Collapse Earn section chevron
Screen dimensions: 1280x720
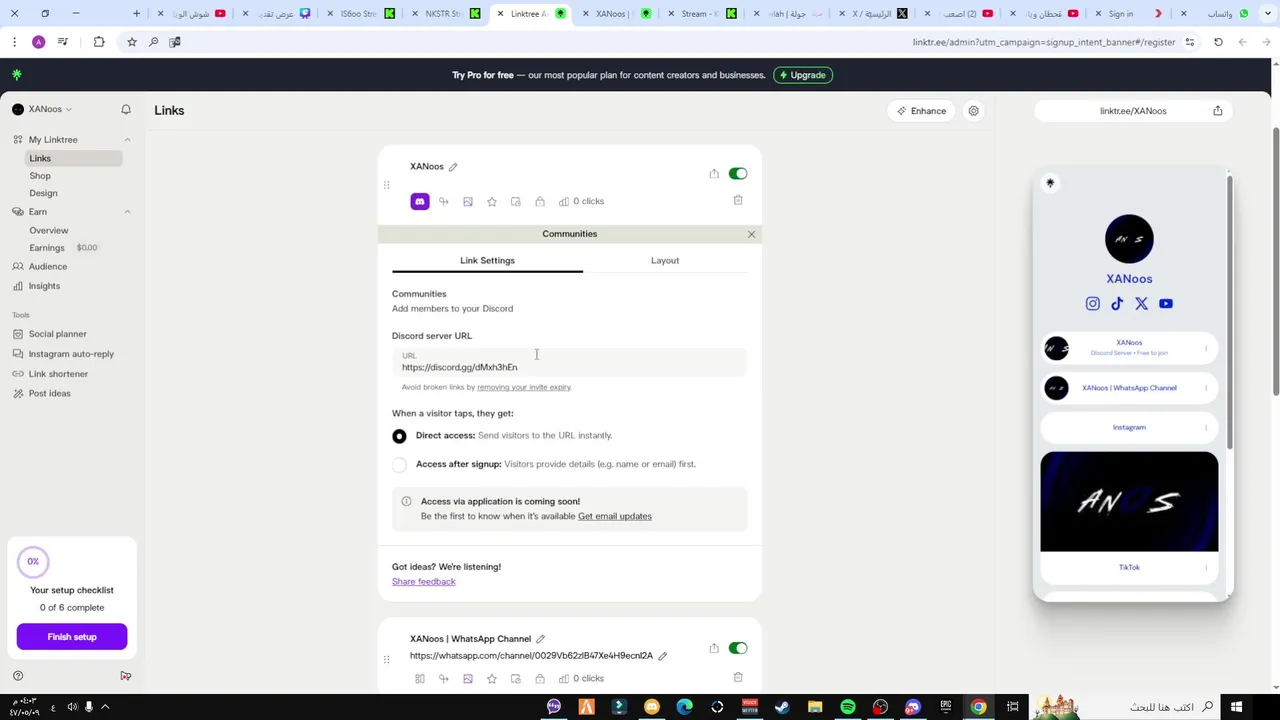(127, 212)
